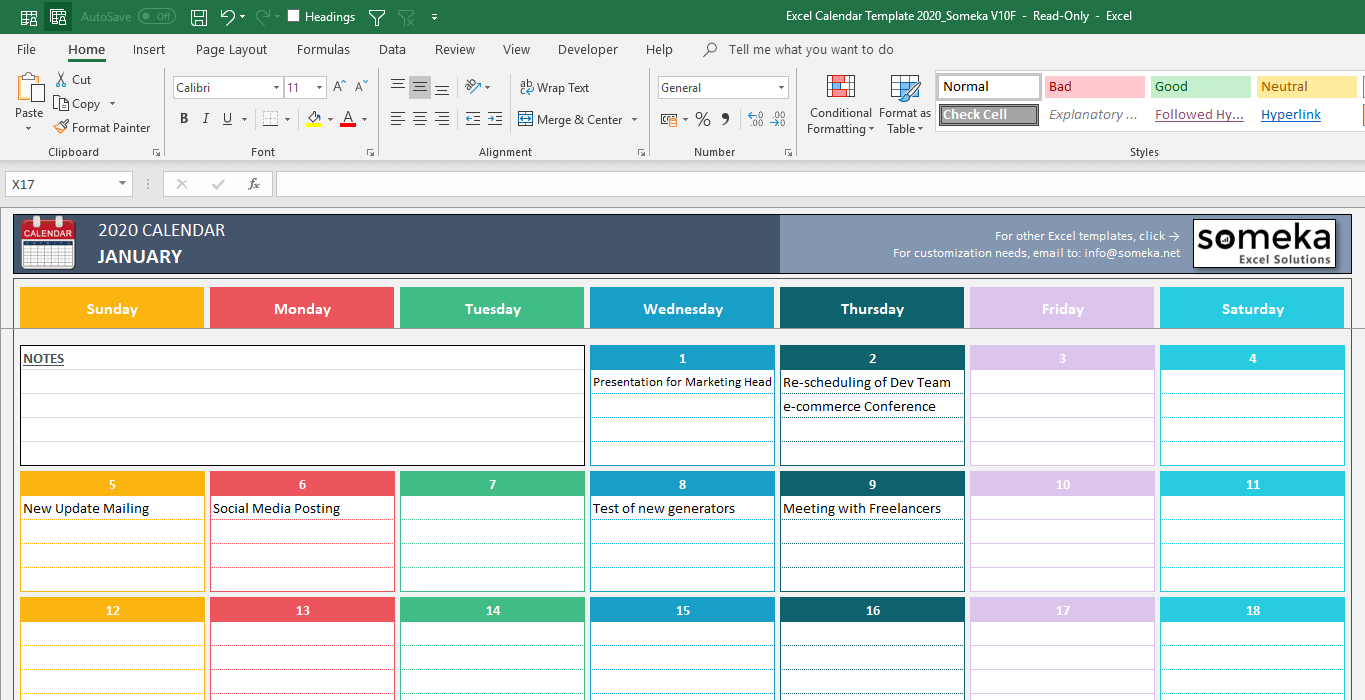1365x700 pixels.
Task: Apply the Neutral cell style
Action: (x=1306, y=87)
